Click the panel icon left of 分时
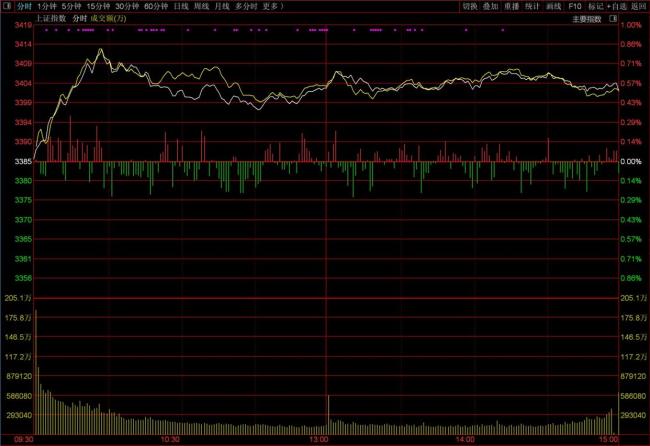The width and height of the screenshot is (650, 446). click(7, 6)
